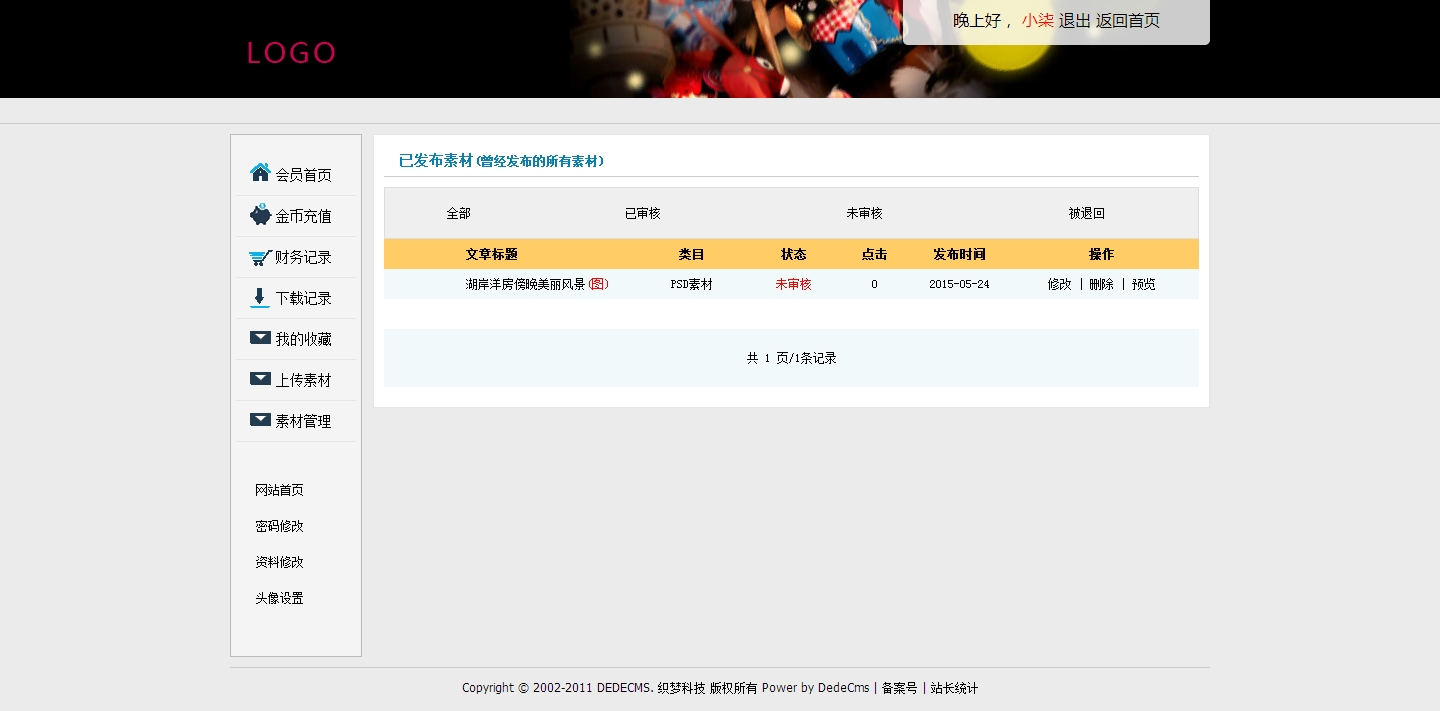Screen dimensions: 1440x711
Task: Click the envelope icon beside 我的收藏
Action: [260, 338]
